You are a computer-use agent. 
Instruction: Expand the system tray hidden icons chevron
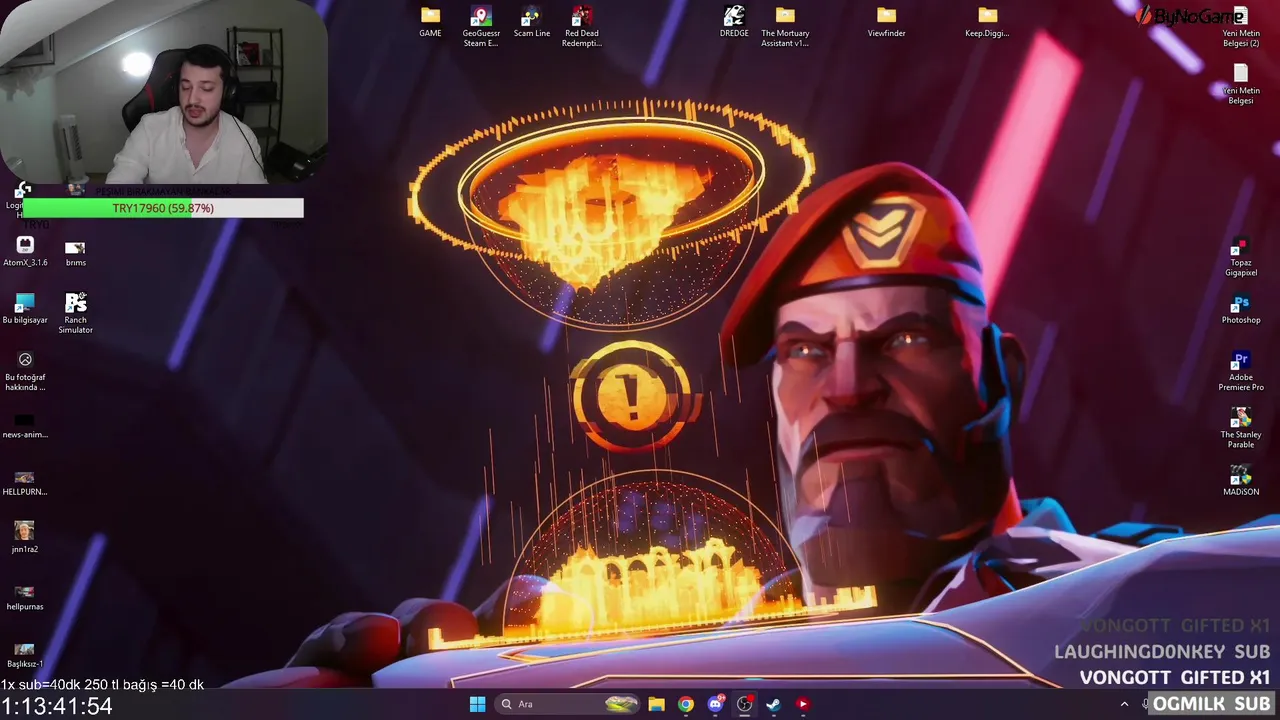coord(1124,704)
